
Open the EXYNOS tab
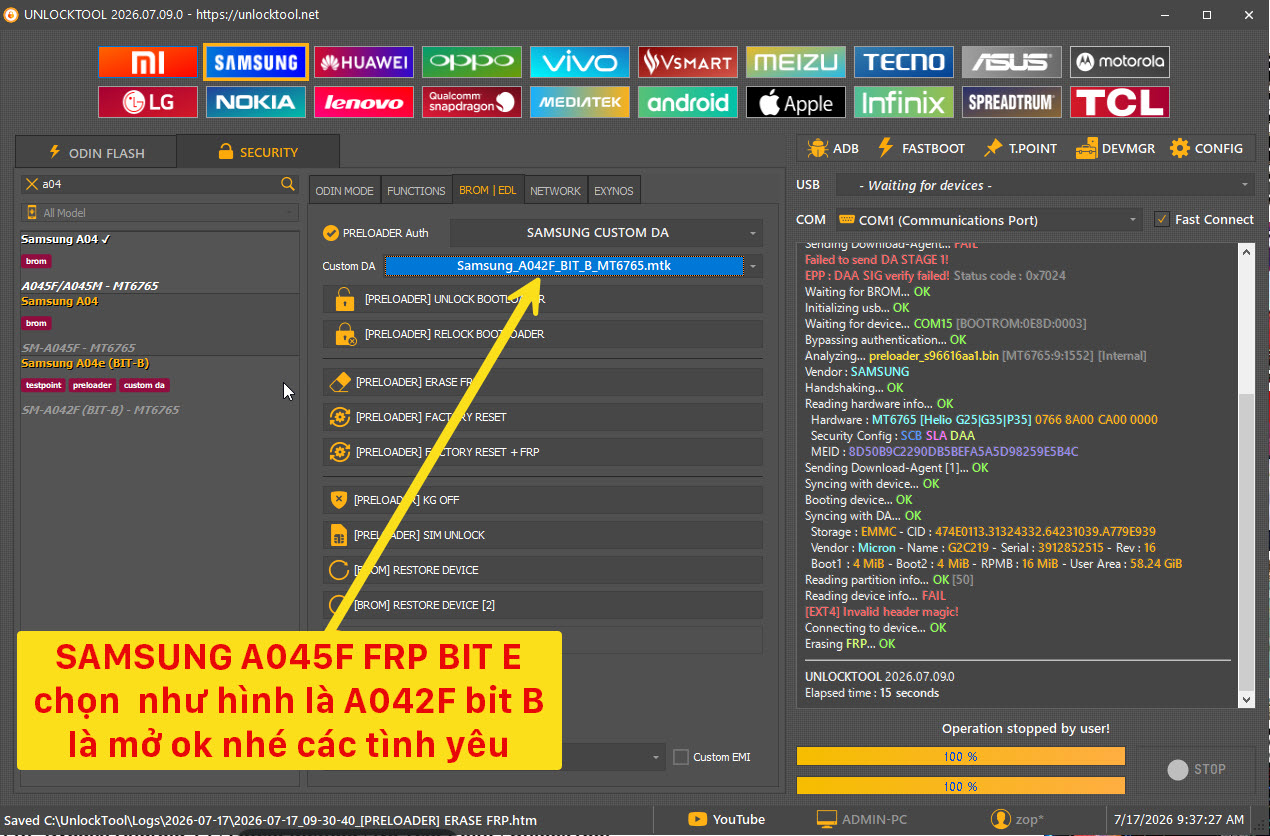[x=613, y=190]
